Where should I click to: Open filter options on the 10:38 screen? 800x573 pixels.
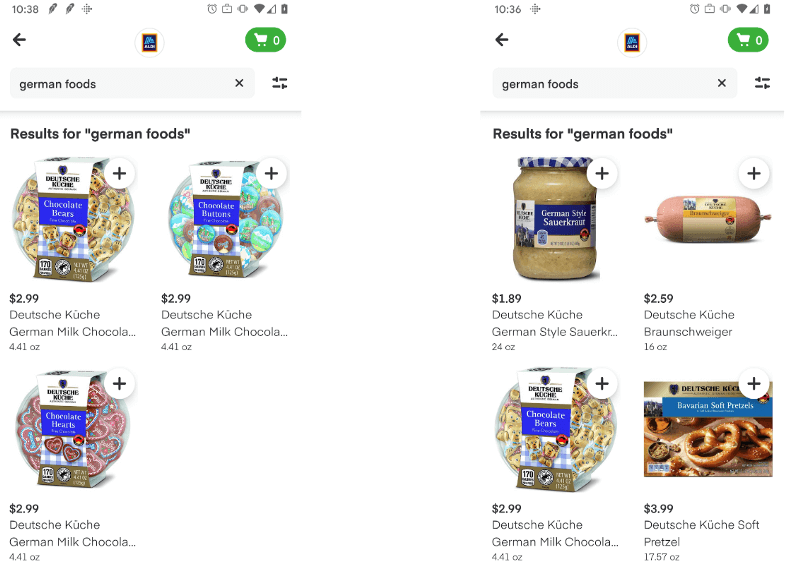[280, 83]
